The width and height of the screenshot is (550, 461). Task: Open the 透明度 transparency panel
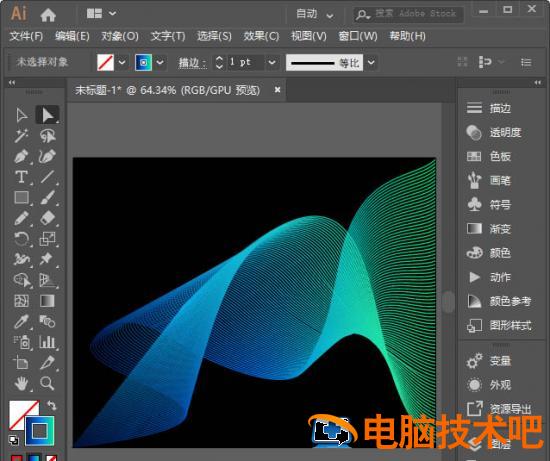coord(494,132)
